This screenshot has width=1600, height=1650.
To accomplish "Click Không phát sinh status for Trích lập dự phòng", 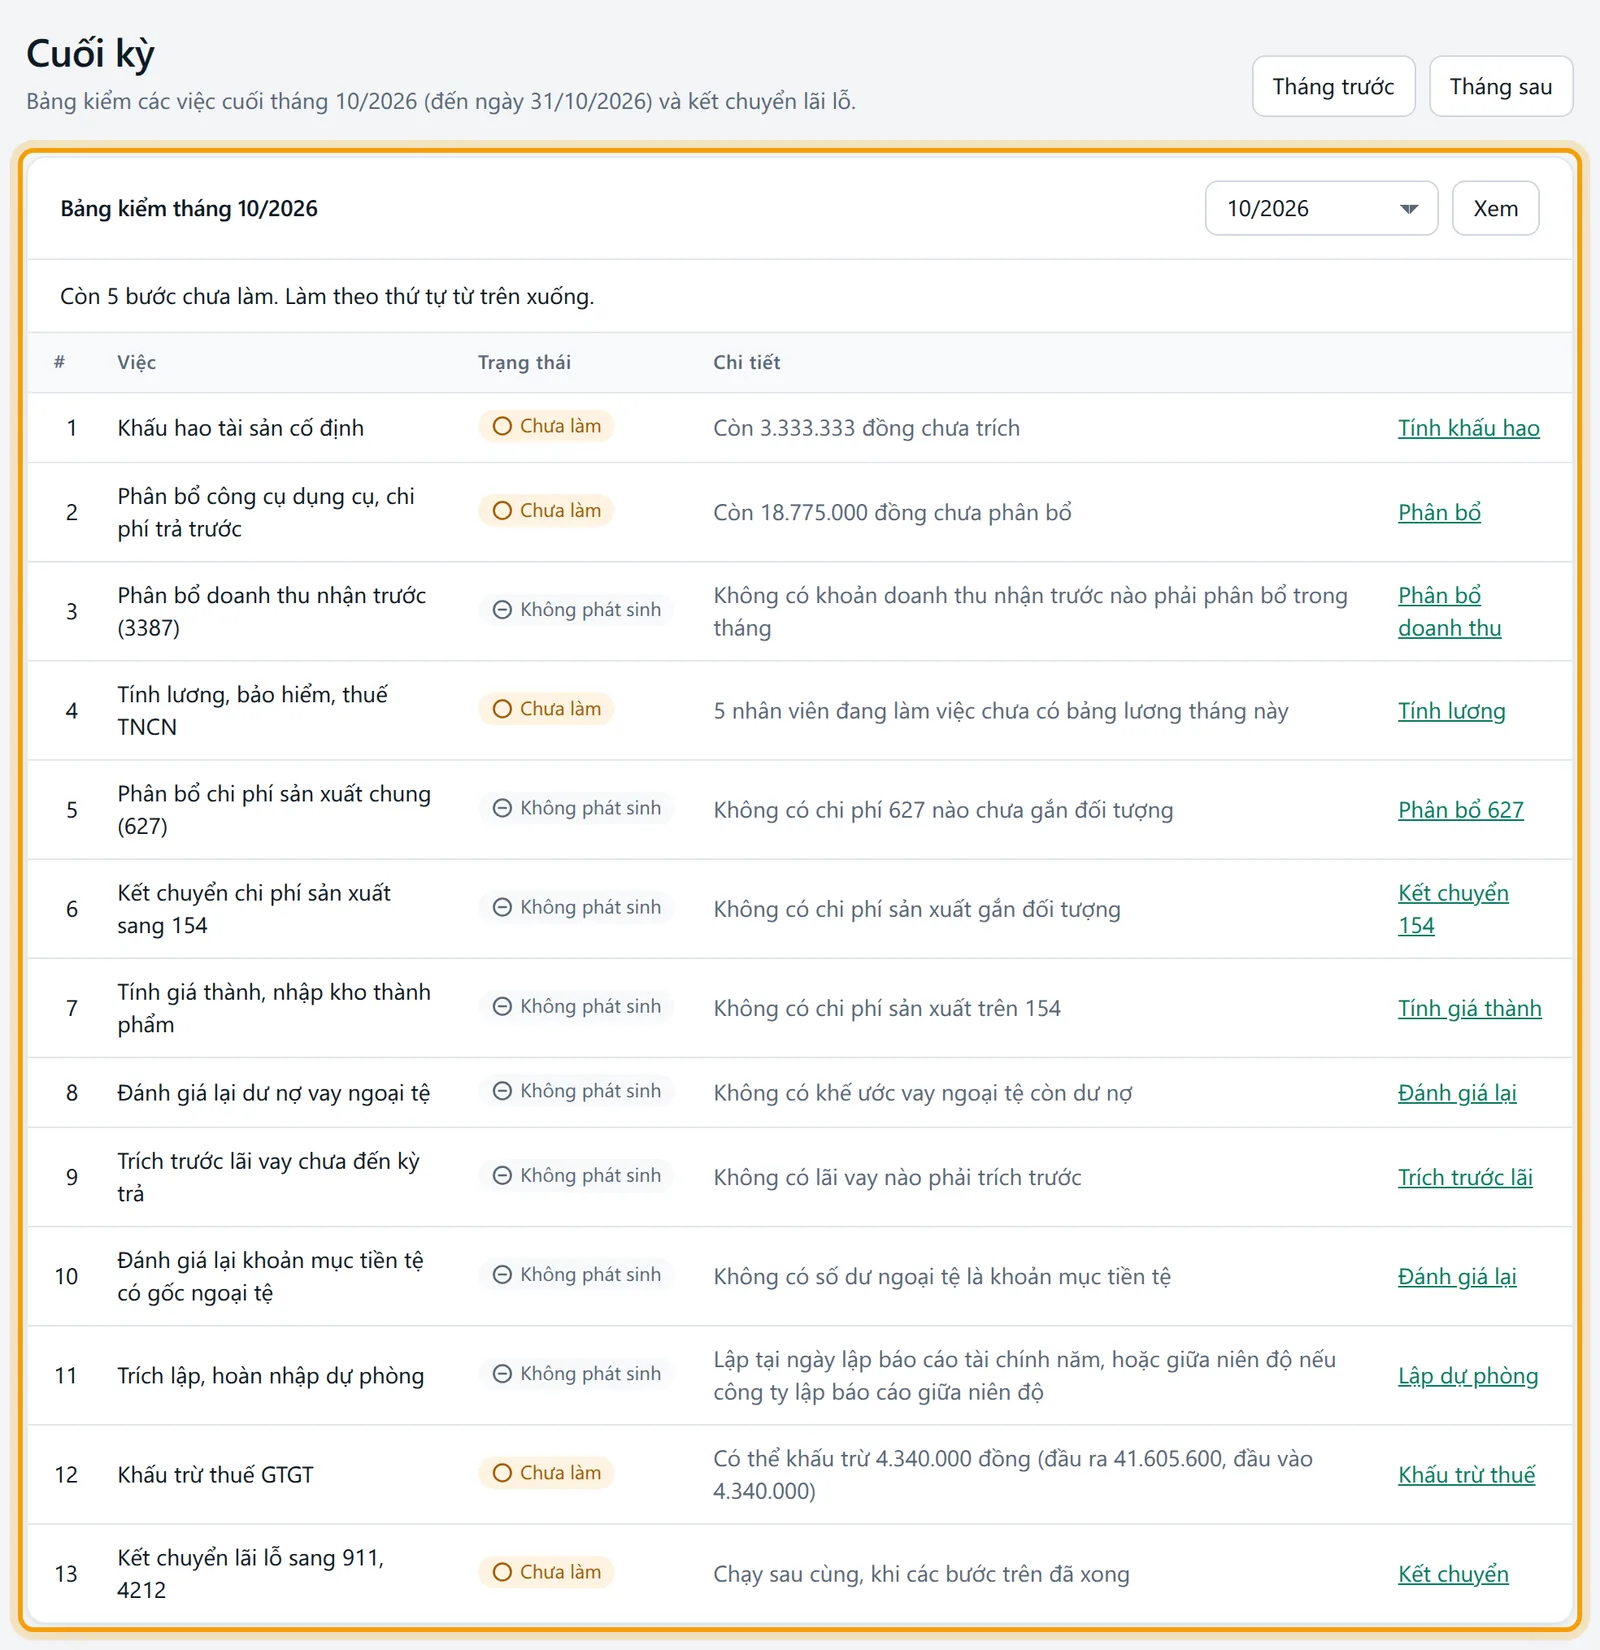I will pos(576,1374).
